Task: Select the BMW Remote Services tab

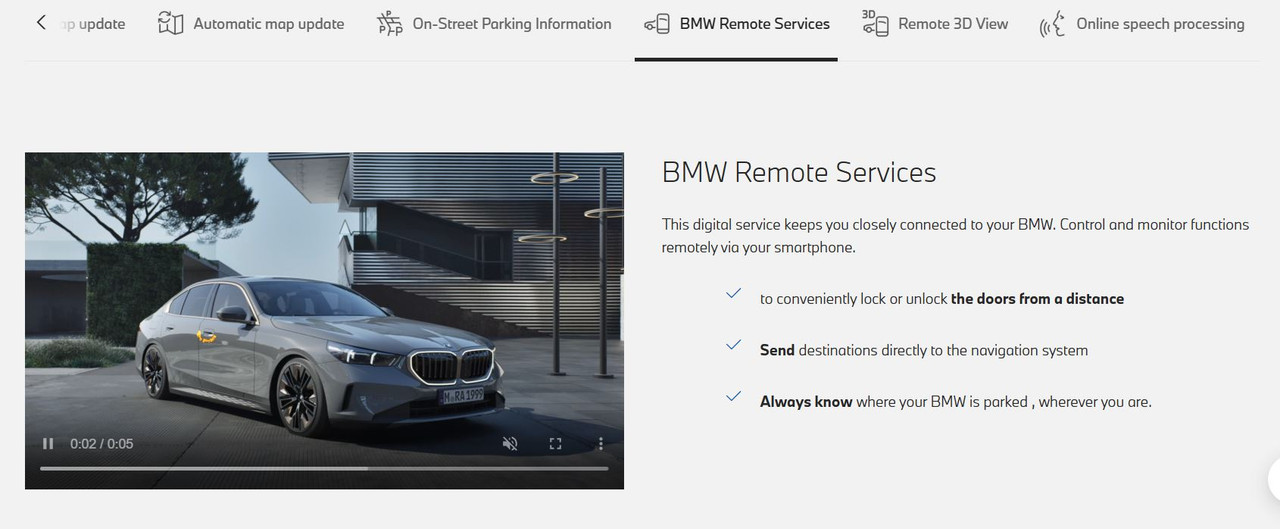Action: (736, 24)
